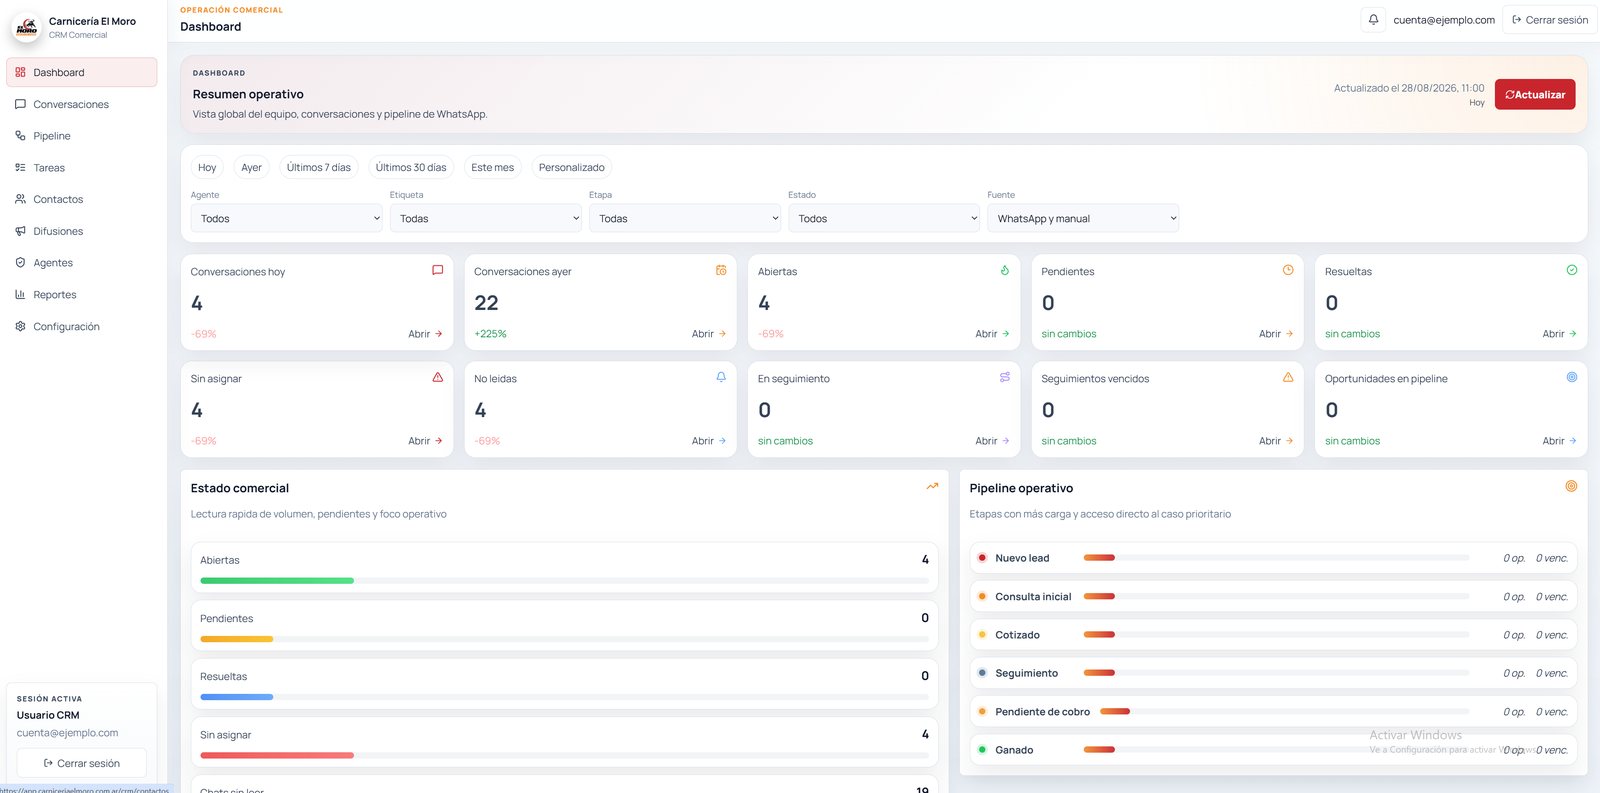This screenshot has width=1600, height=793.
Task: Select the Hoy date filter
Action: [x=207, y=167]
